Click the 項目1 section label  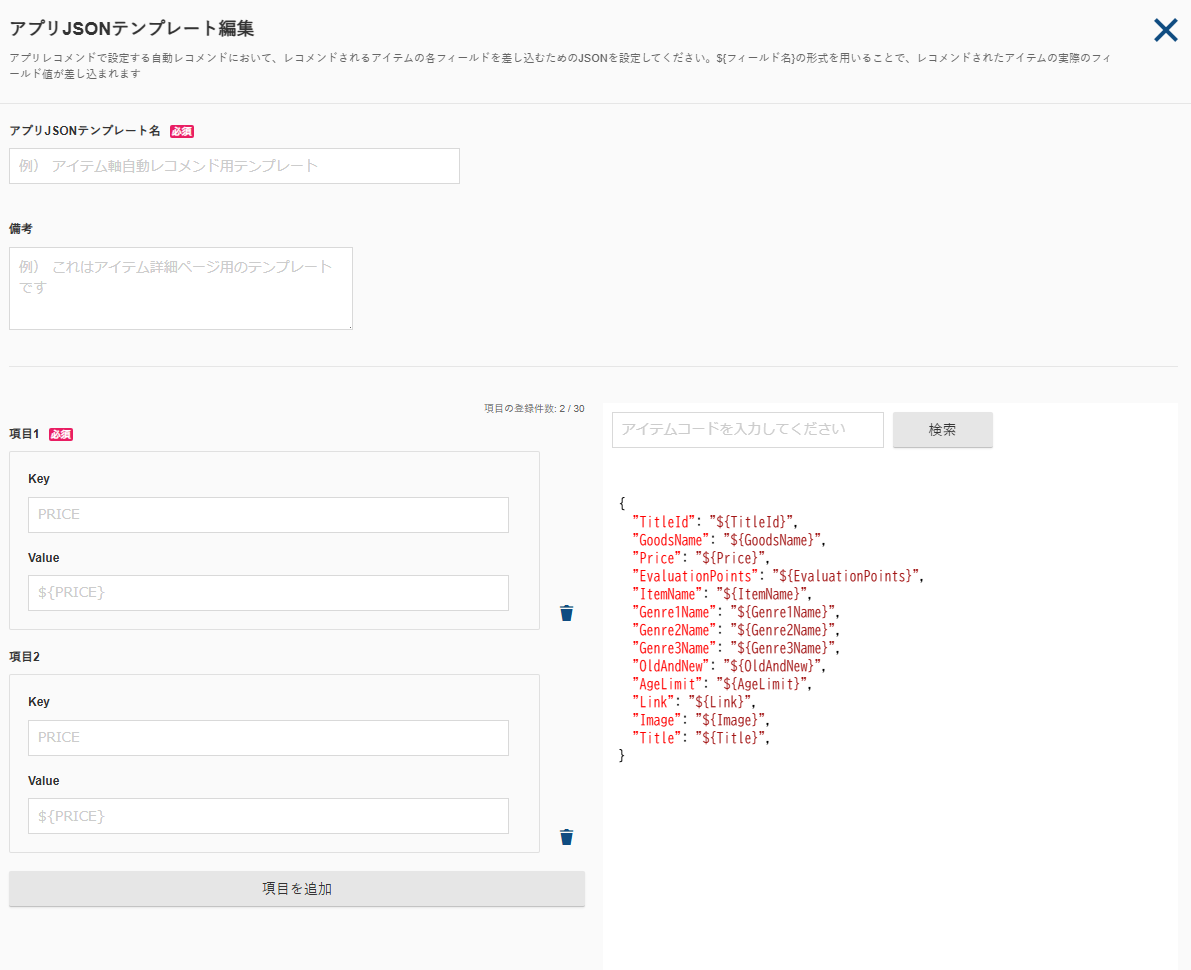[24, 434]
